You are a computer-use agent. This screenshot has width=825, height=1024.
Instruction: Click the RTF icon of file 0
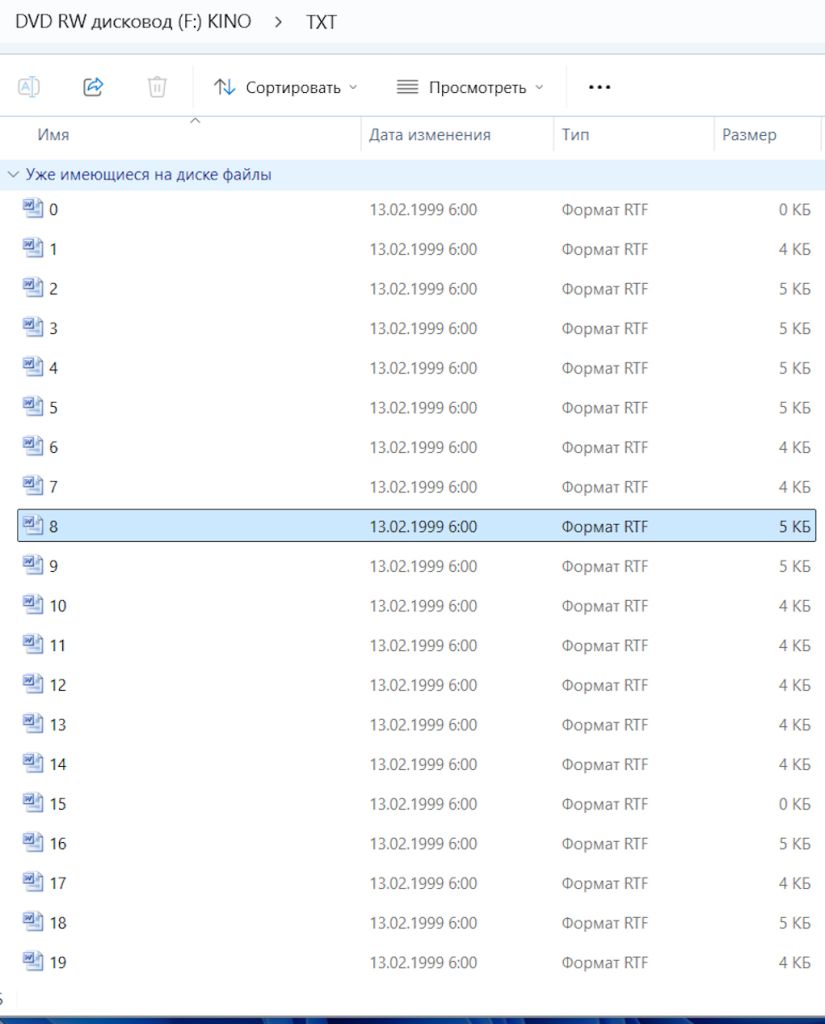tap(33, 209)
